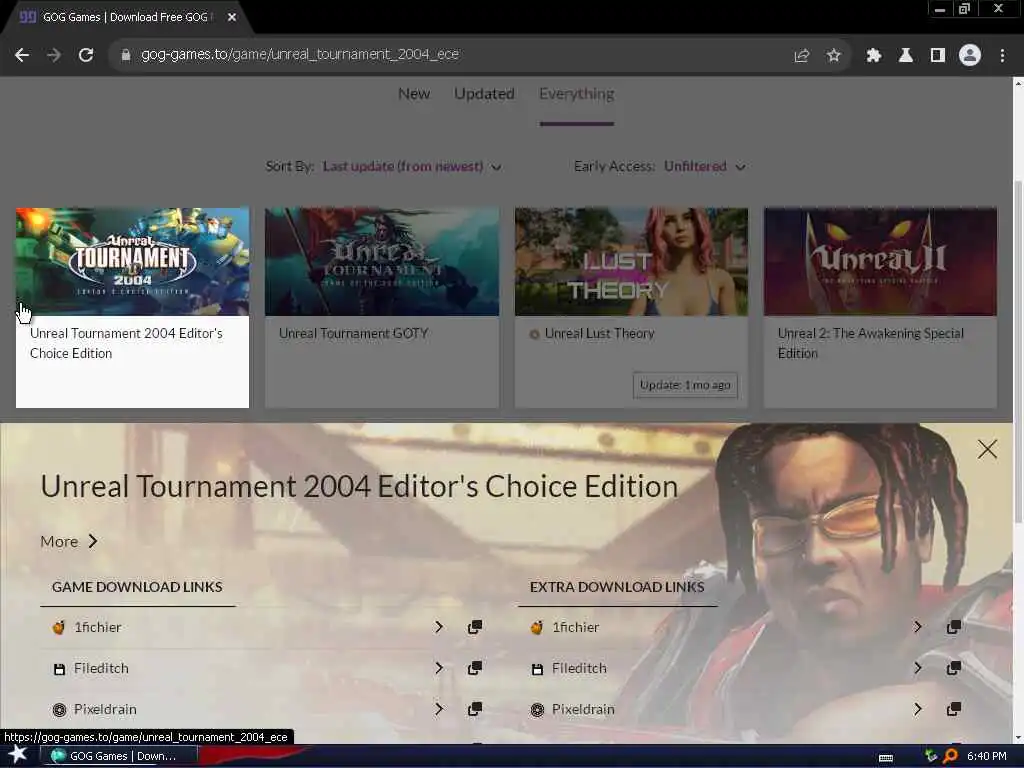1024x768 pixels.
Task: Go back using browser back arrow
Action: tap(22, 56)
